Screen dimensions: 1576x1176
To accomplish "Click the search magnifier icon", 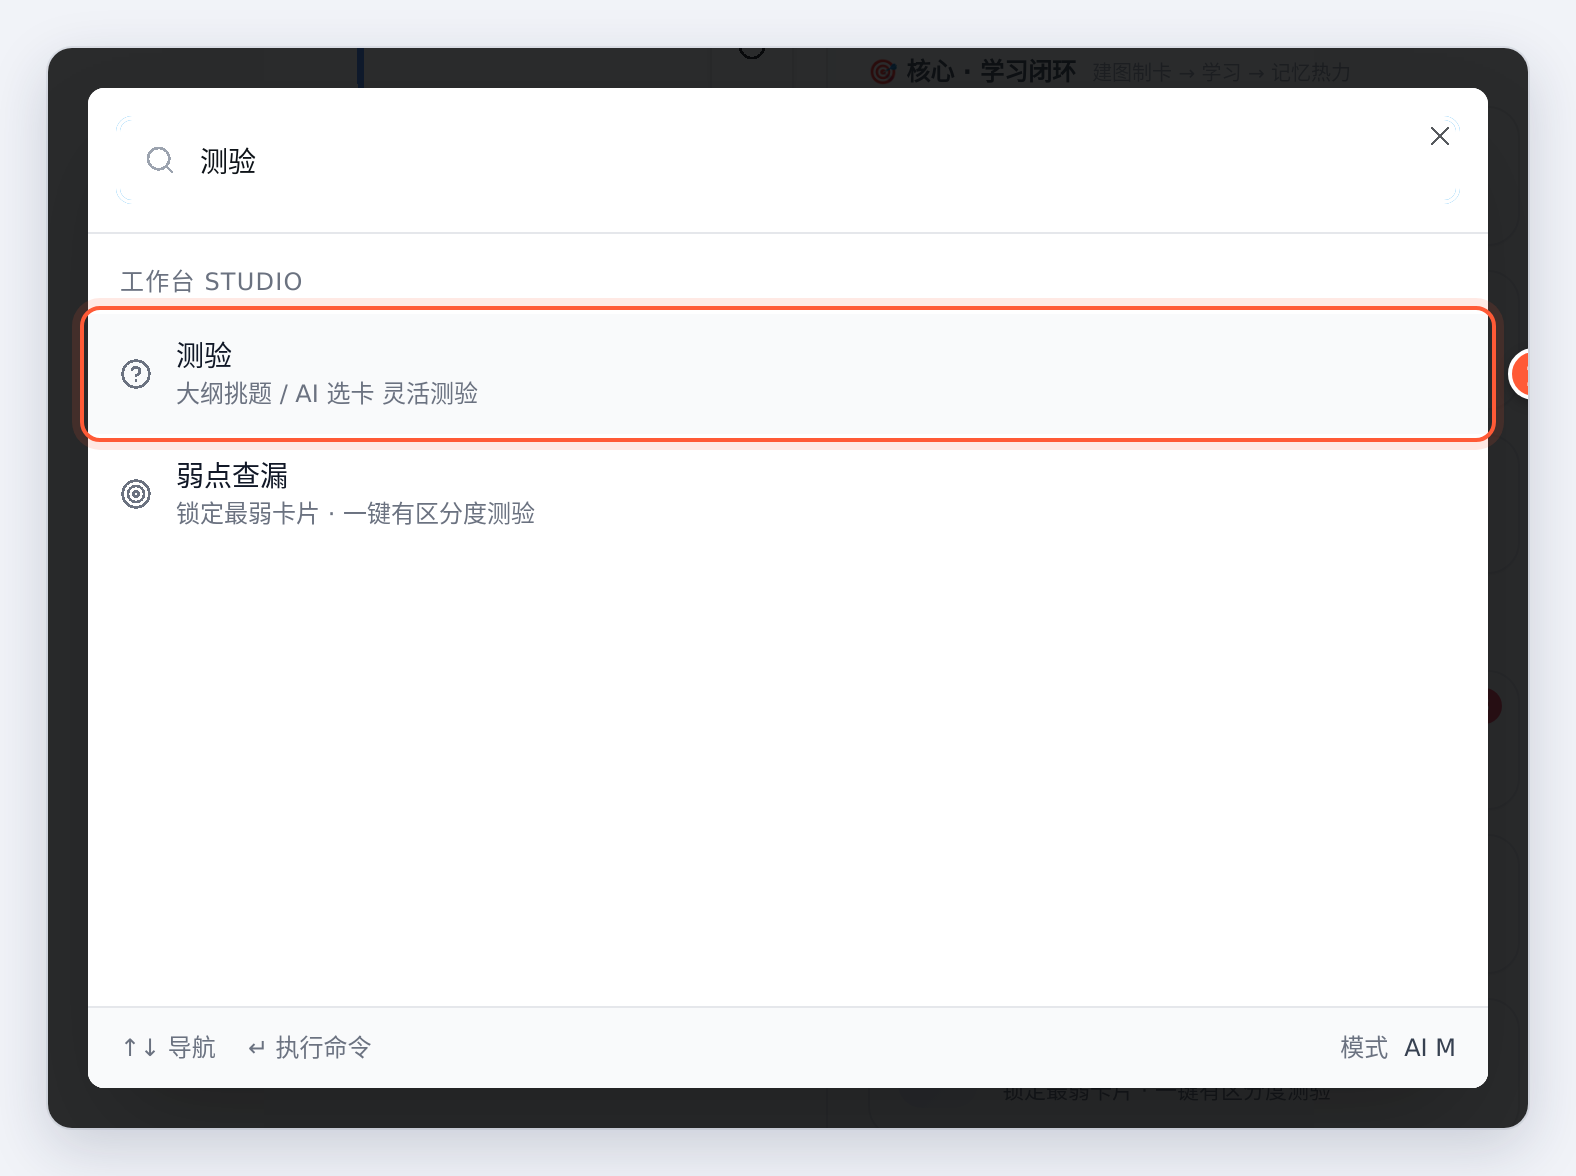I will pos(160,160).
